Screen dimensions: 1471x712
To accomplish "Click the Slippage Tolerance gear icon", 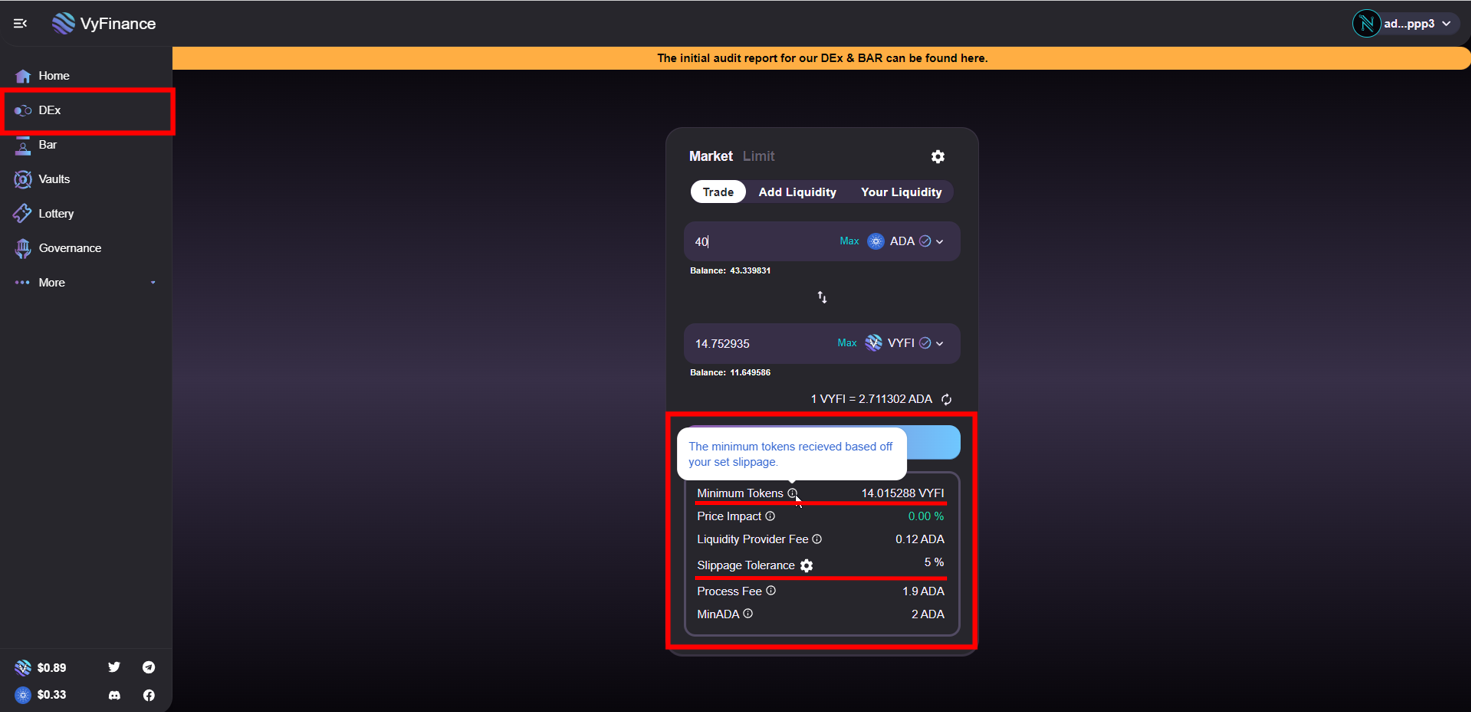I will [807, 566].
